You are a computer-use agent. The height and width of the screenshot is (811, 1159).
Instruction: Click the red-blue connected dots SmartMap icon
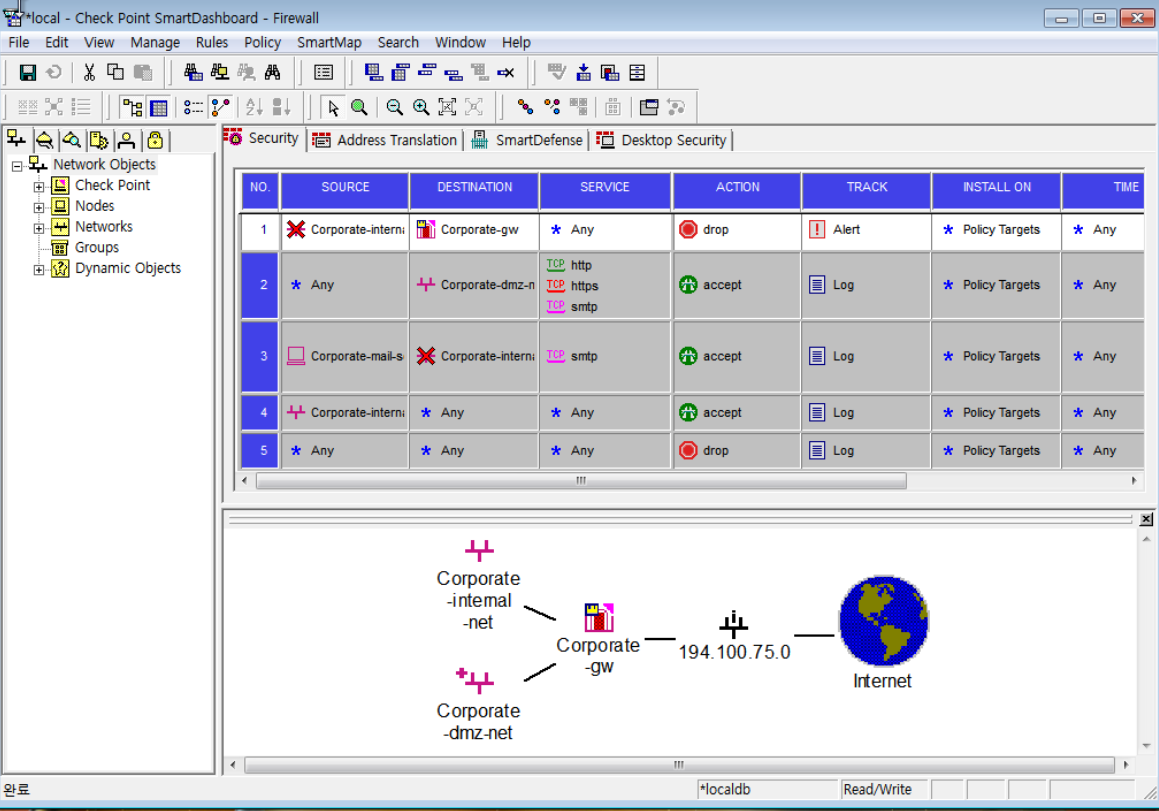(x=526, y=107)
